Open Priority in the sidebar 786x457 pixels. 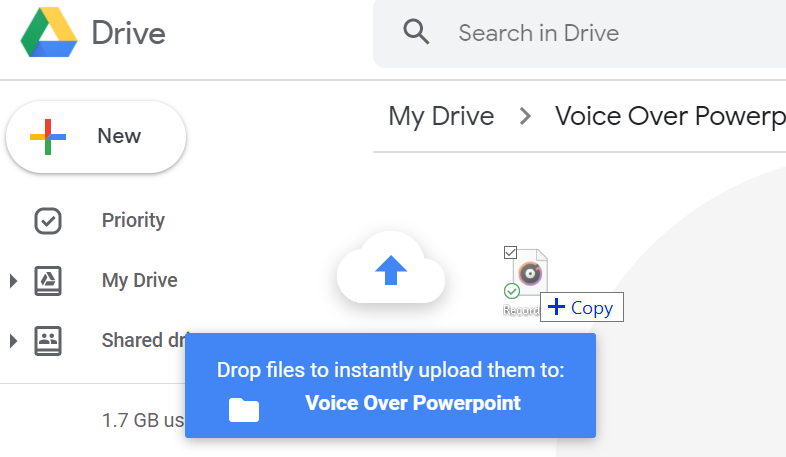(133, 220)
